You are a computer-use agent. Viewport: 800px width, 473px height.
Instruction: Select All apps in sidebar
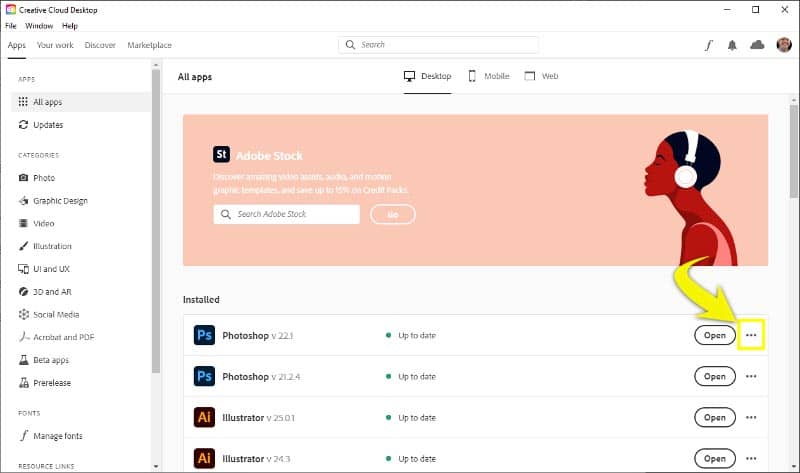click(81, 102)
